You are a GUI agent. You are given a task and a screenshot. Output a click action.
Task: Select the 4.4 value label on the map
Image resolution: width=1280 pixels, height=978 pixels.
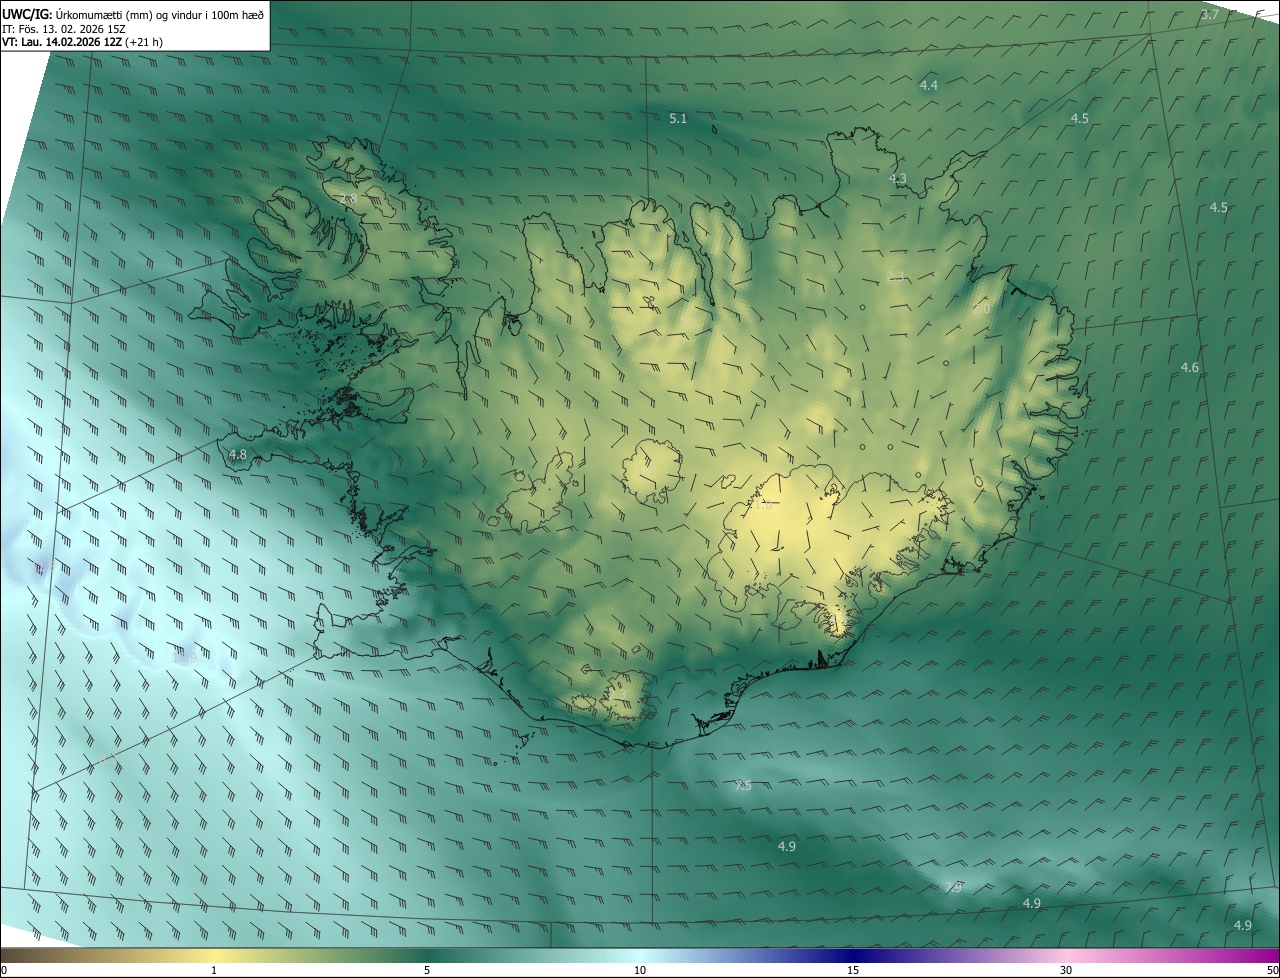[x=929, y=86]
